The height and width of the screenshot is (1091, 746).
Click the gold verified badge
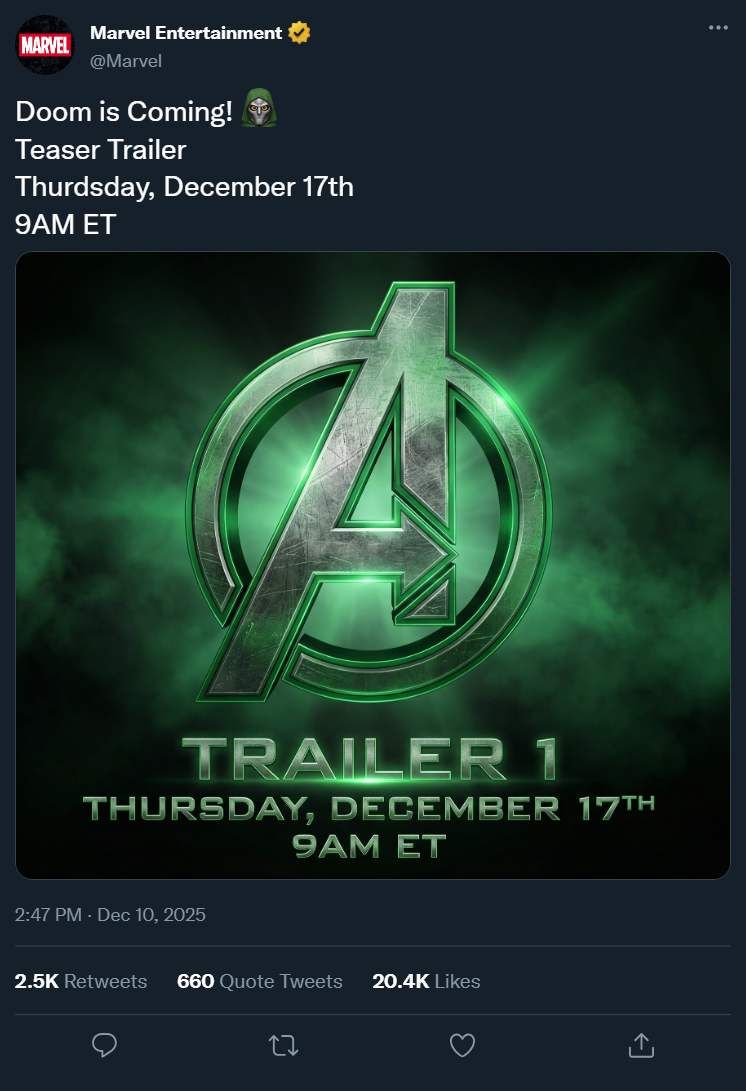pos(299,33)
